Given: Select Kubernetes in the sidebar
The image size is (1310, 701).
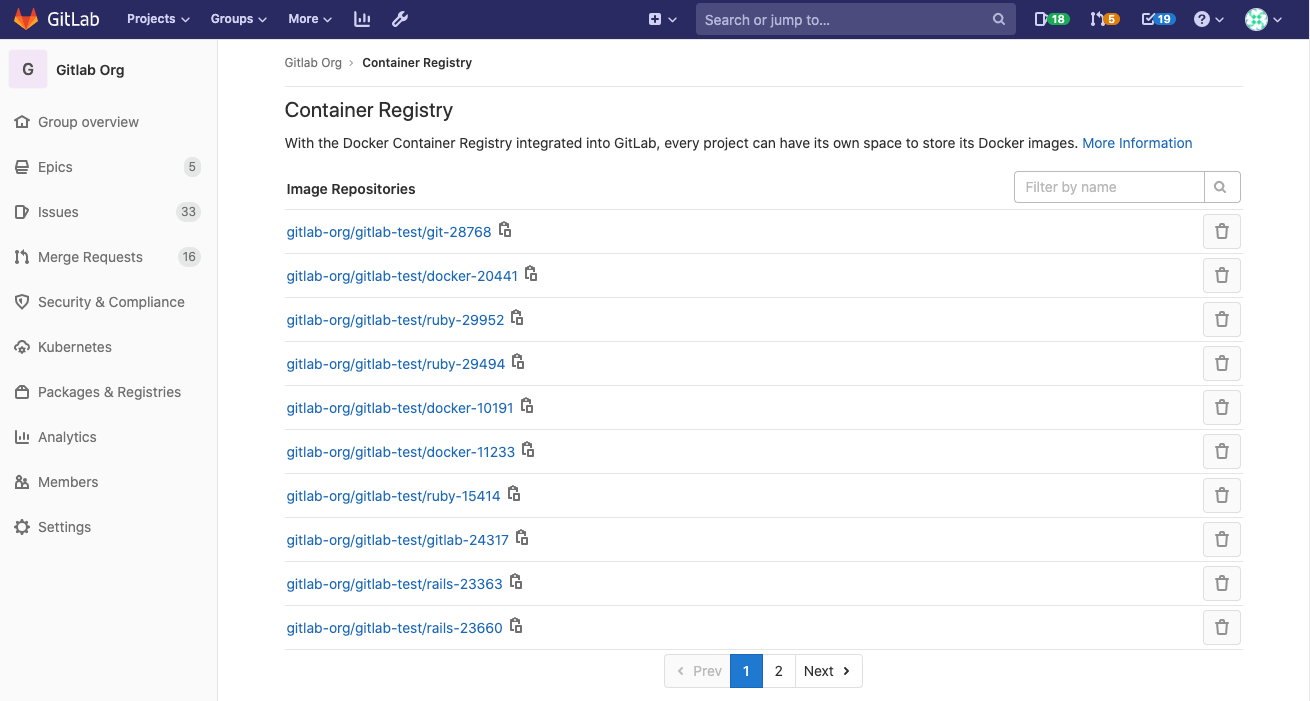Looking at the screenshot, I should click(73, 346).
